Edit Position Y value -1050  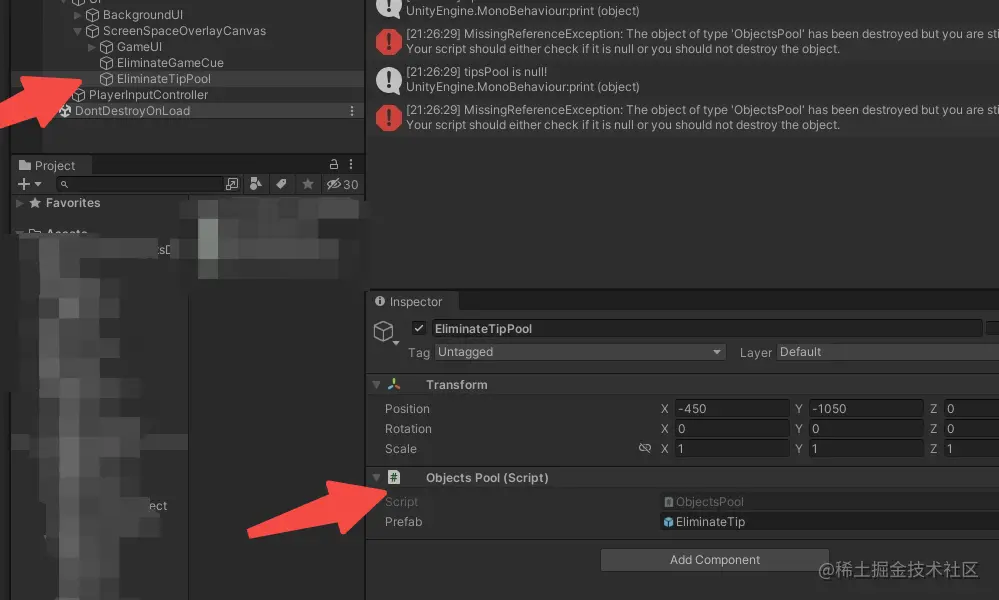coord(866,408)
